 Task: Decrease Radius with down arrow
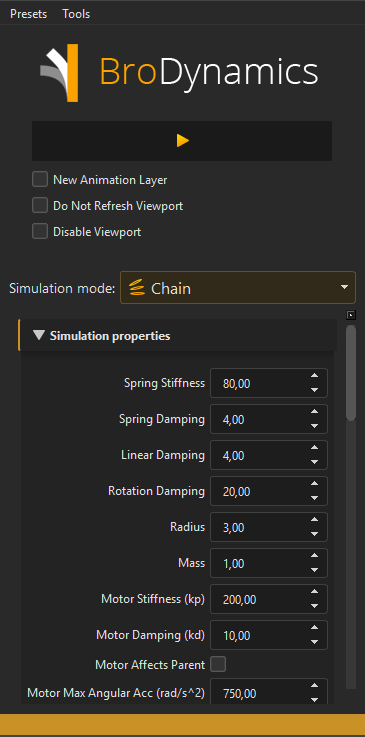[x=315, y=534]
